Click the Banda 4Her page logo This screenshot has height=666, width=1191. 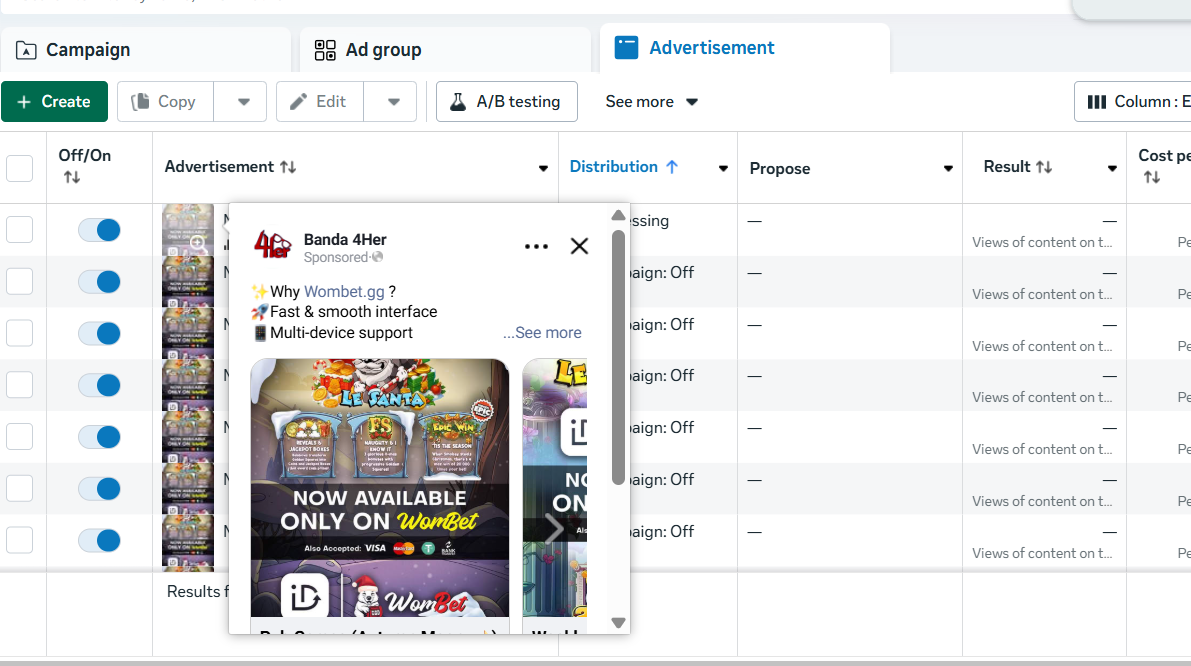click(273, 245)
